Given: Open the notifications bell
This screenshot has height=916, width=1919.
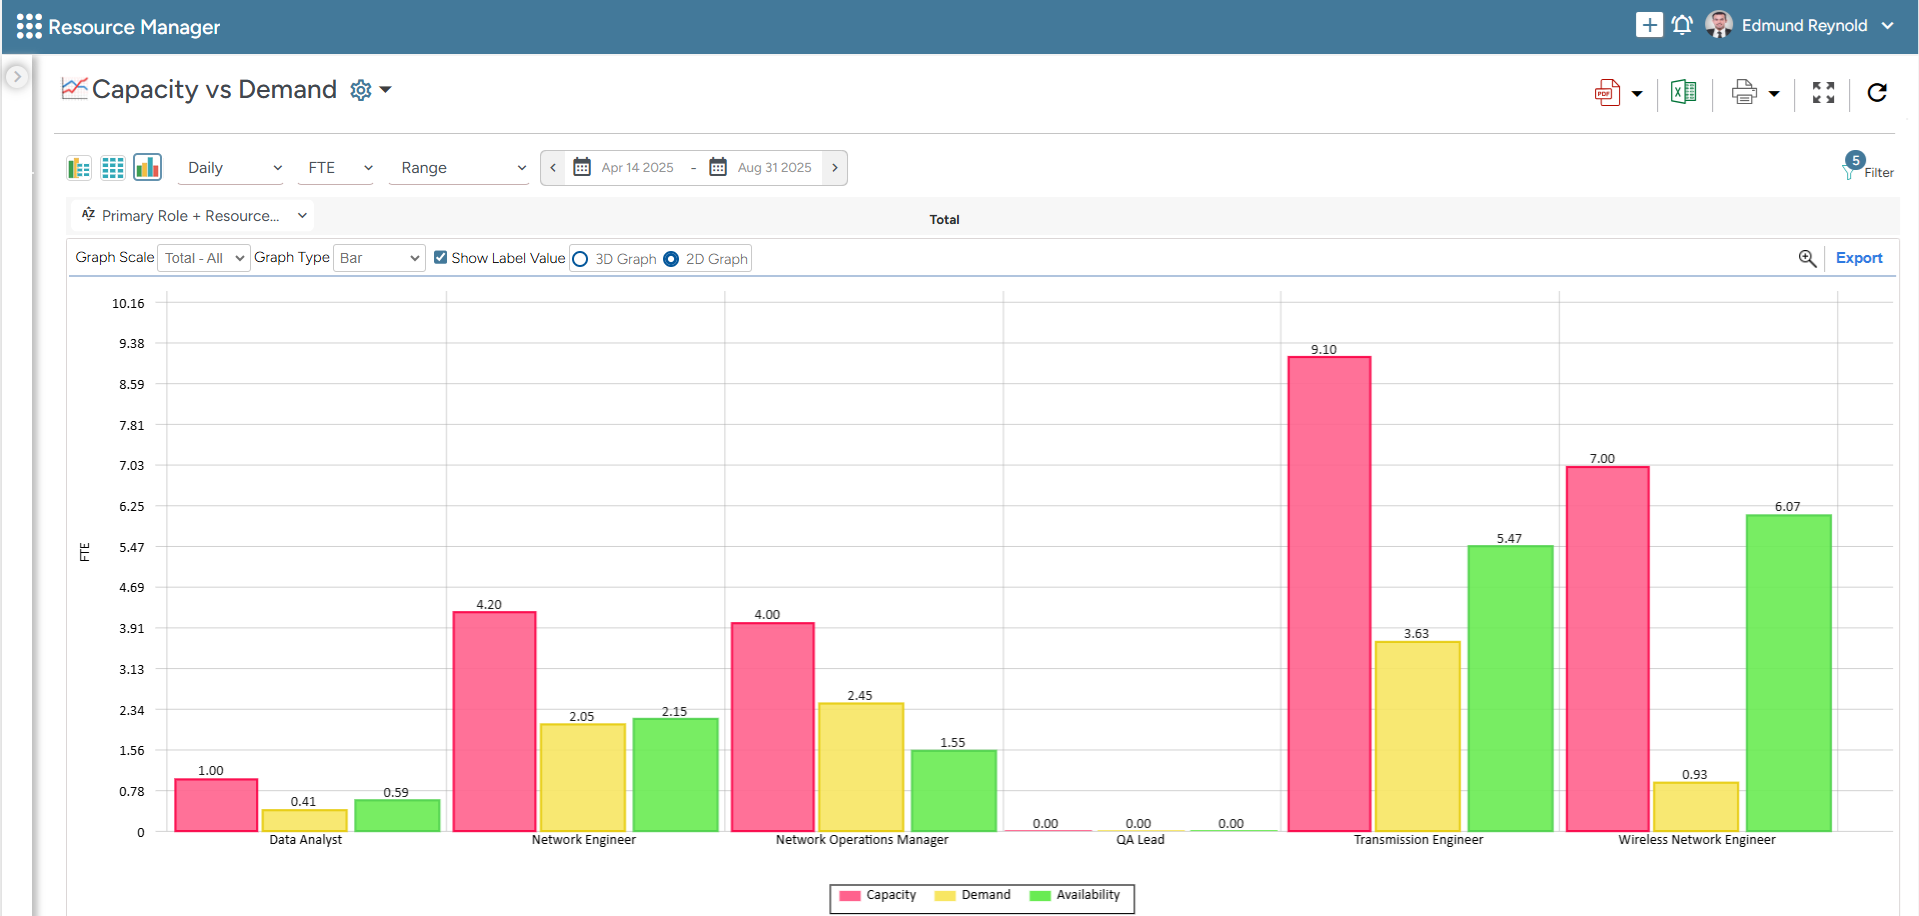Looking at the screenshot, I should coord(1682,25).
